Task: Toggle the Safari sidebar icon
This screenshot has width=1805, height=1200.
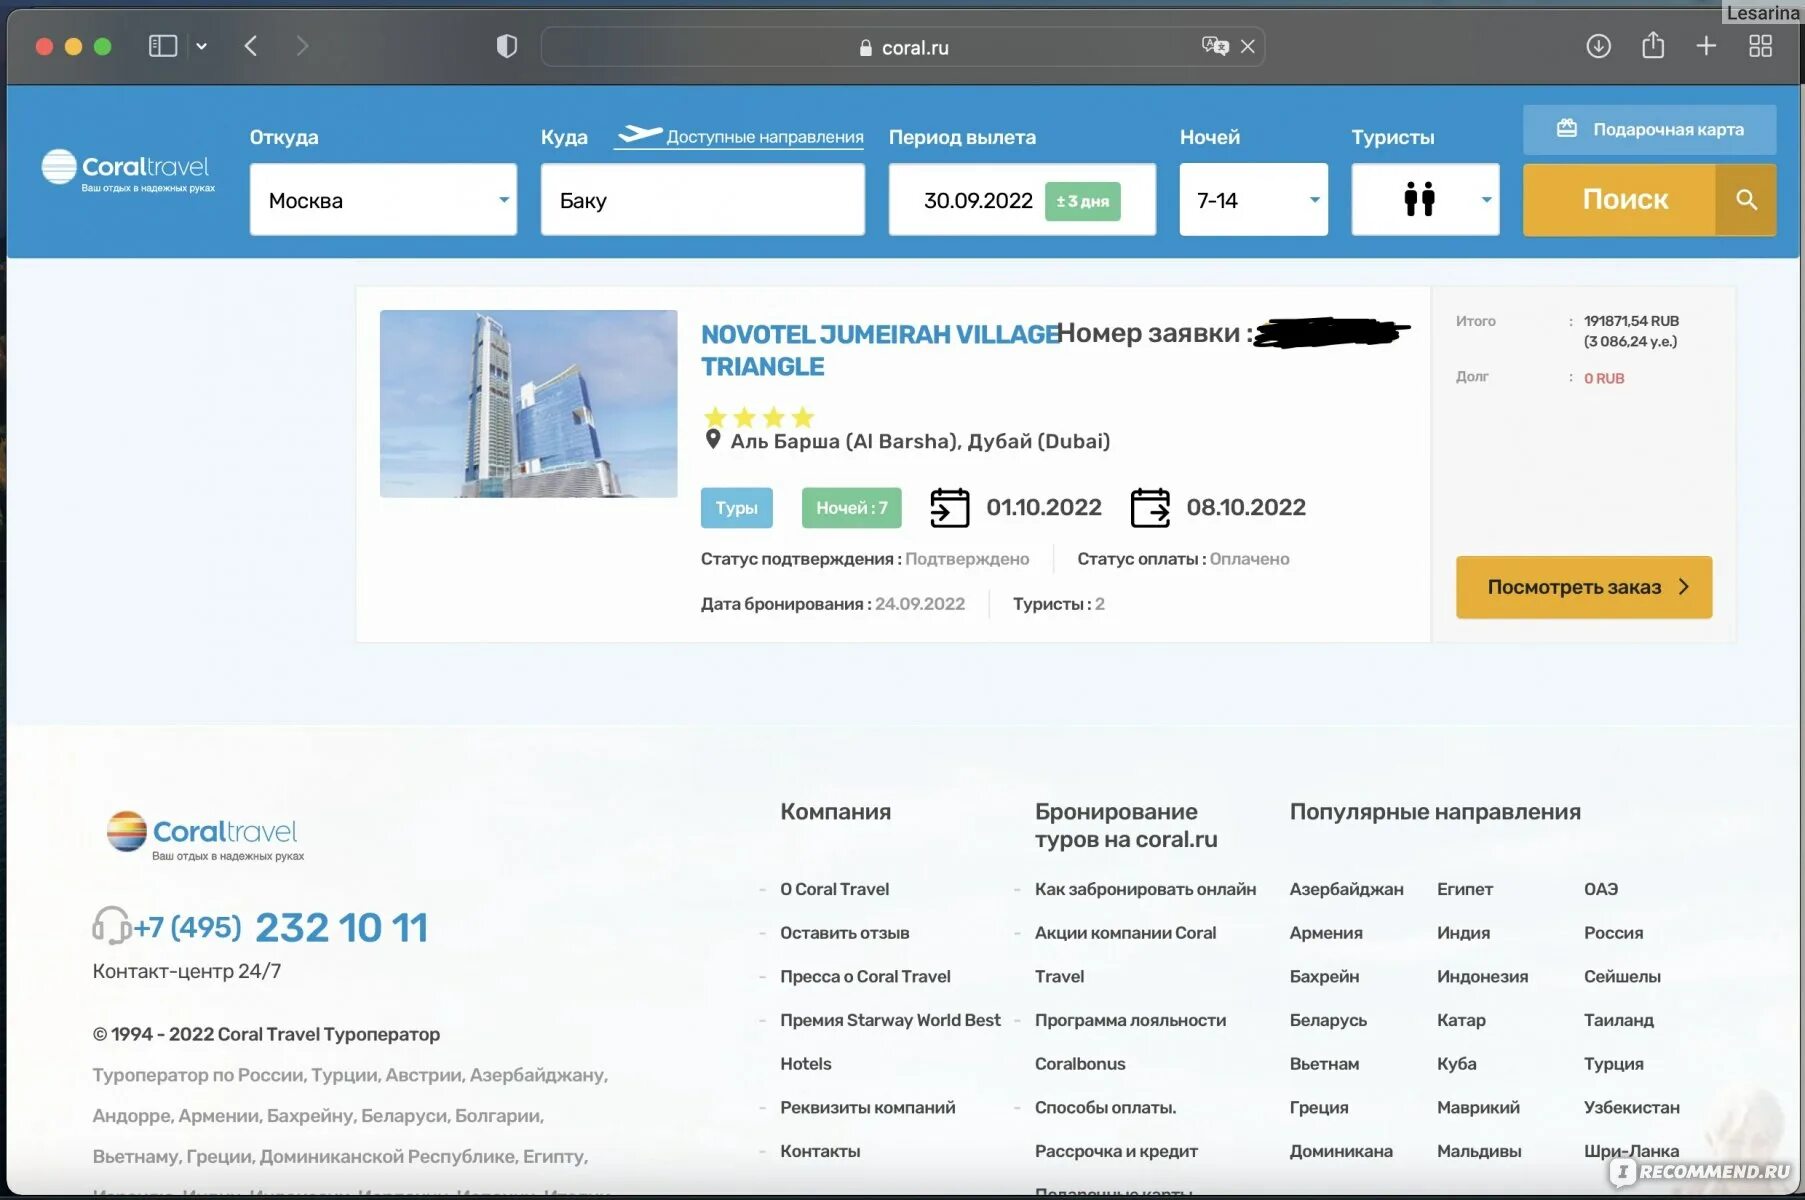Action: pos(163,46)
